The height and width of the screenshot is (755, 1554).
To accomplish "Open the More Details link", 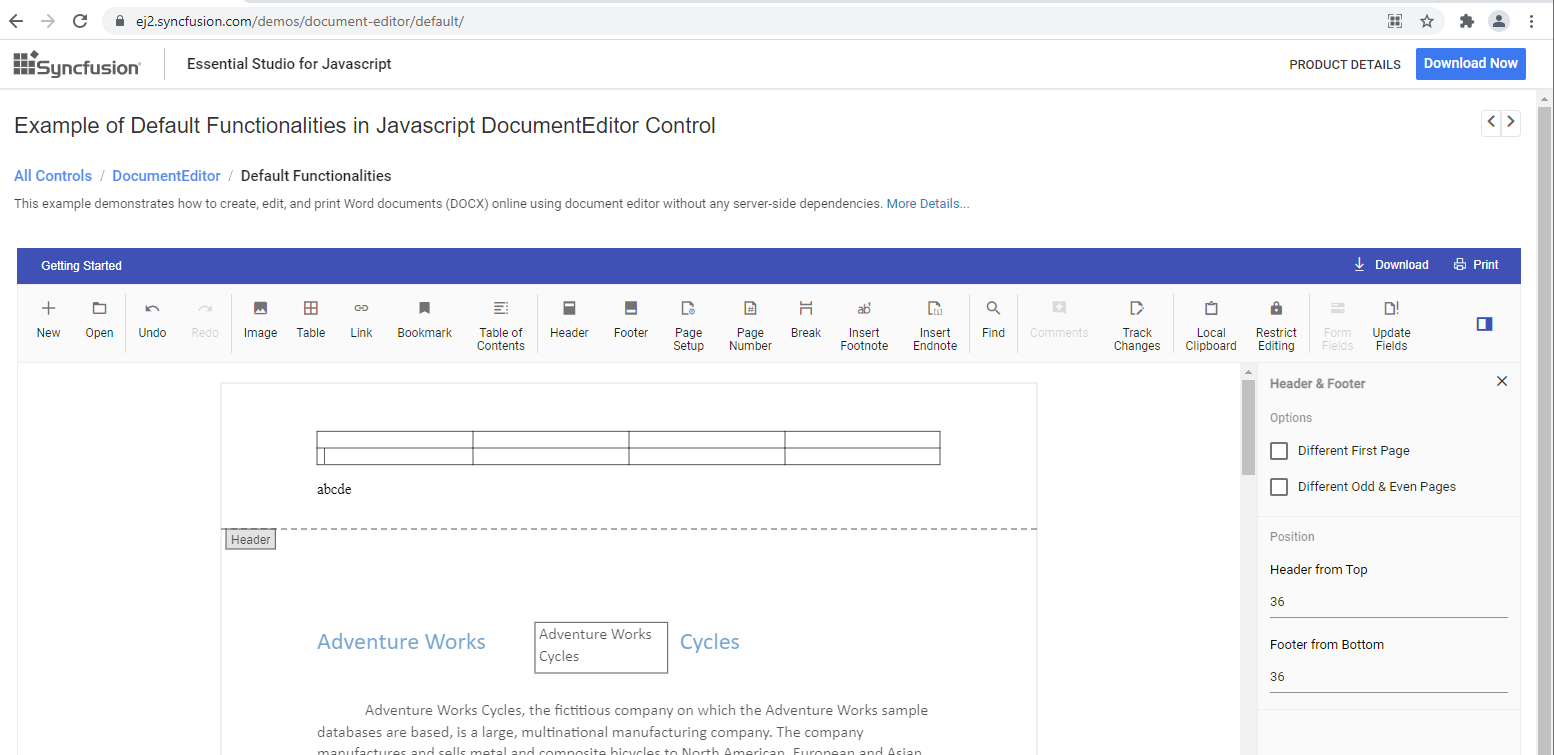I will point(927,204).
